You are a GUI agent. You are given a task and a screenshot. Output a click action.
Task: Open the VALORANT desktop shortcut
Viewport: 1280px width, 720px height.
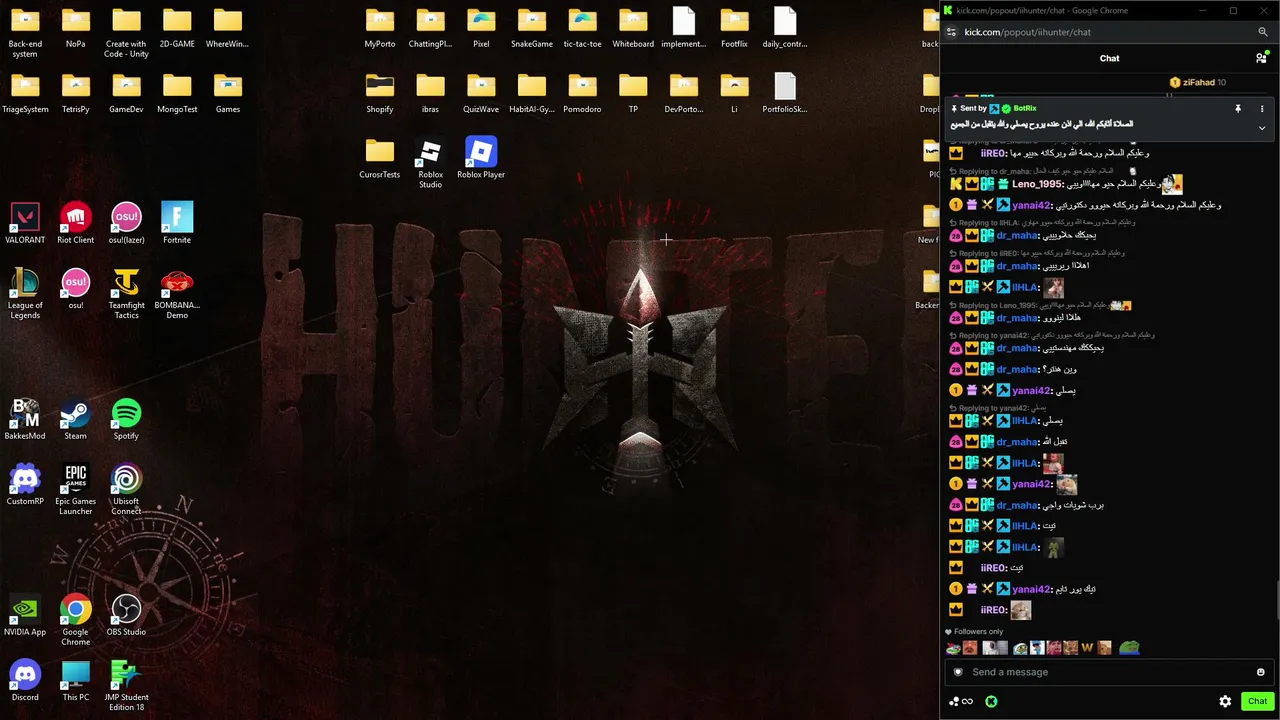(x=25, y=224)
